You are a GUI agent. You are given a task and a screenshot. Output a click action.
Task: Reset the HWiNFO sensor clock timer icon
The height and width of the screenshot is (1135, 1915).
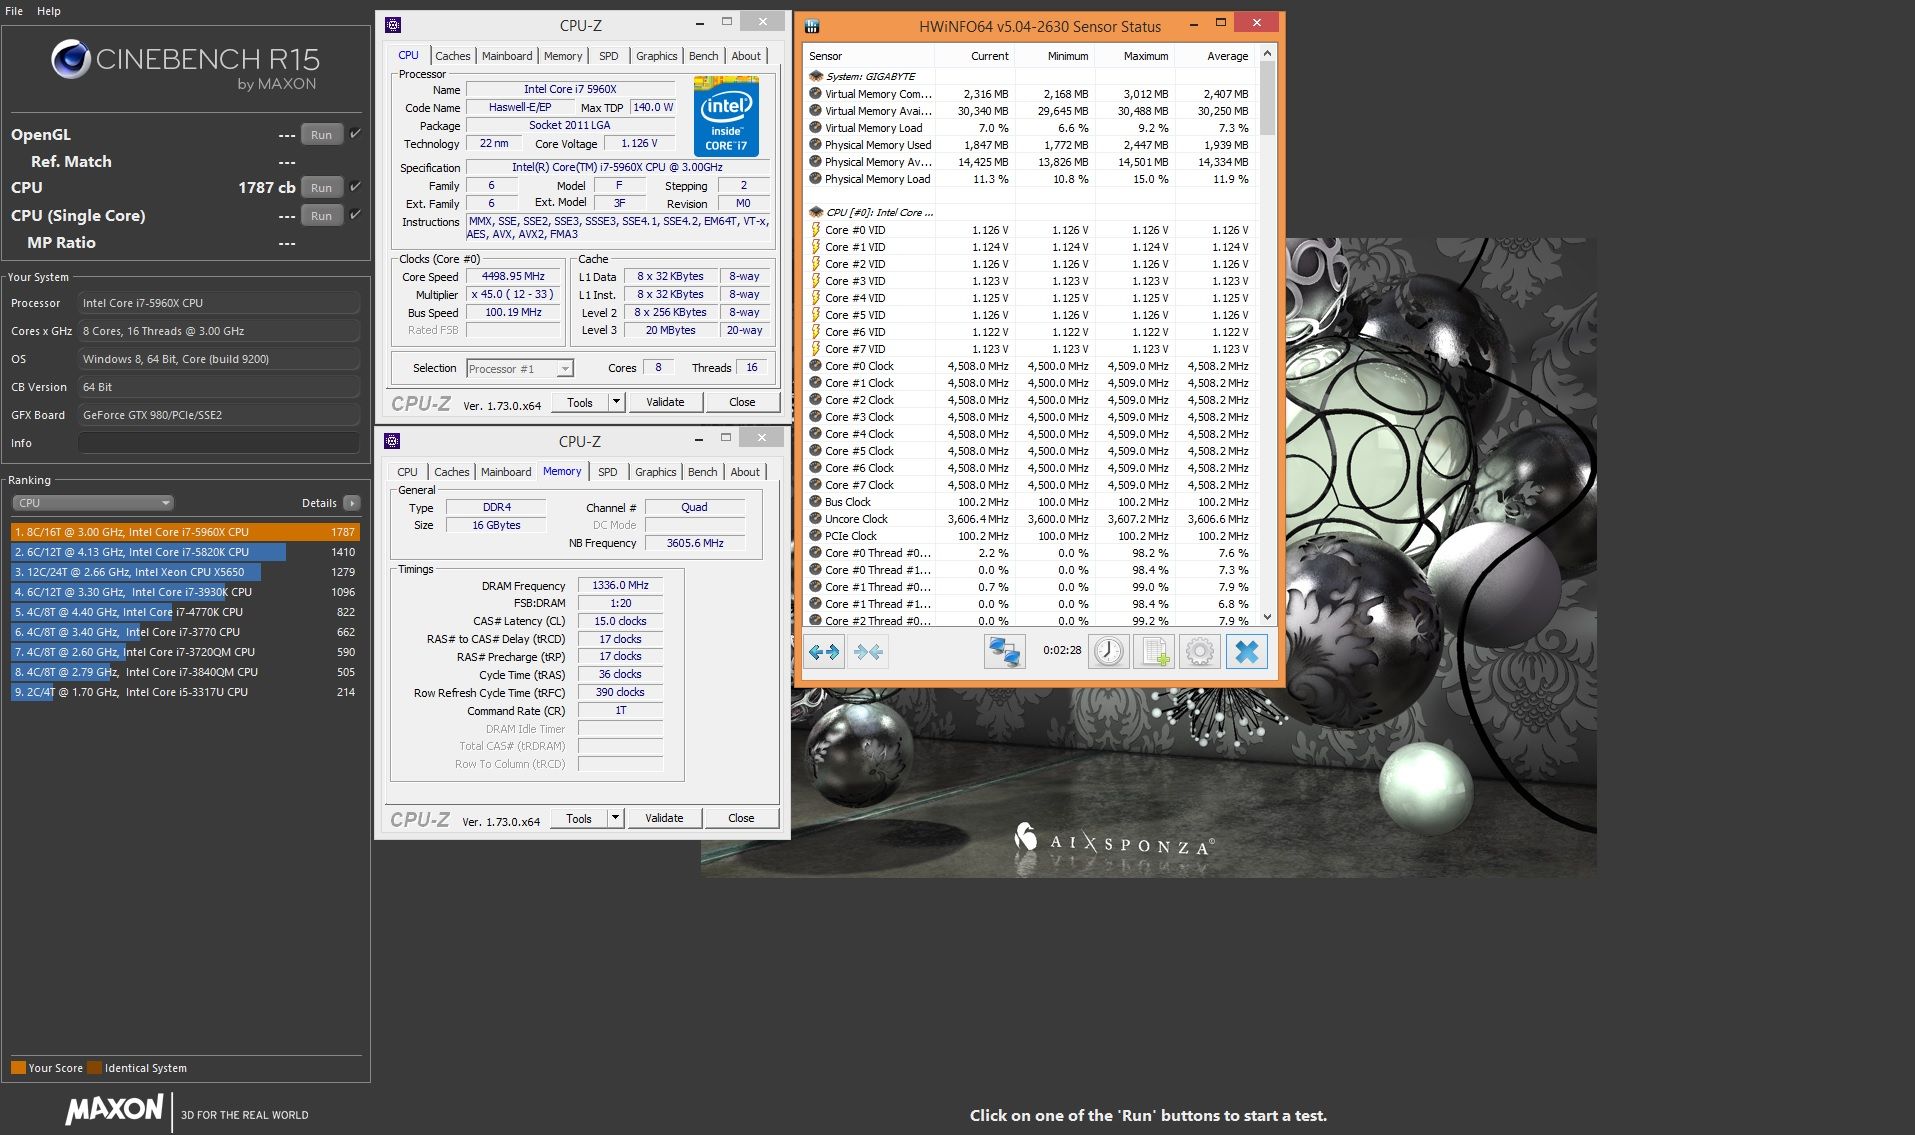coord(1108,652)
